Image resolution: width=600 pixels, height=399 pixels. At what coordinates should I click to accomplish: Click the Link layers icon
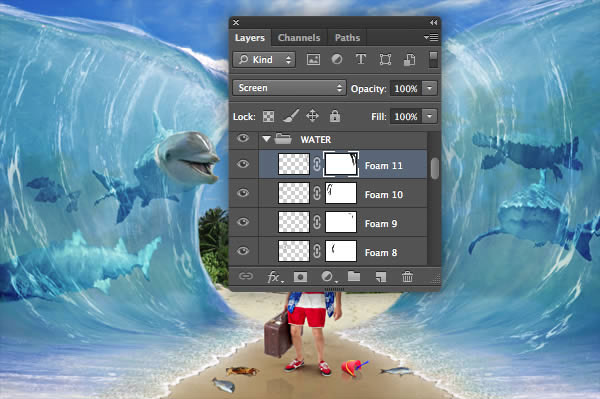coord(246,276)
